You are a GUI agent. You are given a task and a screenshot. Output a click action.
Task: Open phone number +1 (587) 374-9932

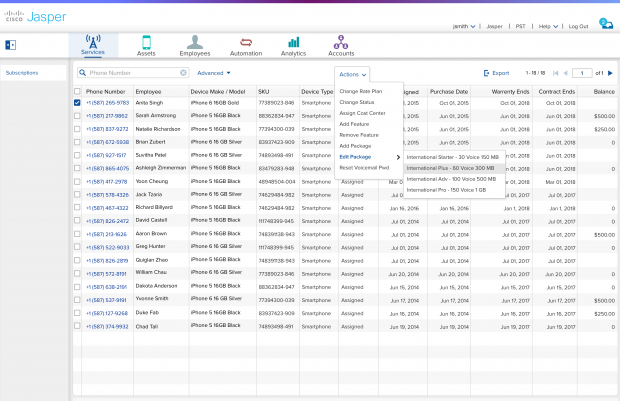(107, 327)
